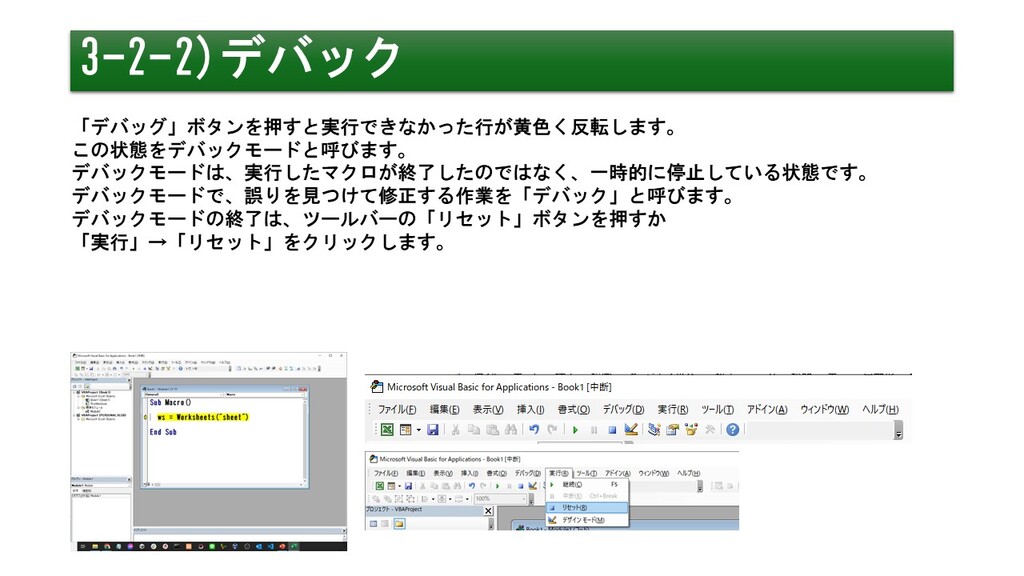The image size is (1024, 576).
Task: Open デバッグ(D) menu in lower screenshot
Action: pyautogui.click(x=528, y=473)
